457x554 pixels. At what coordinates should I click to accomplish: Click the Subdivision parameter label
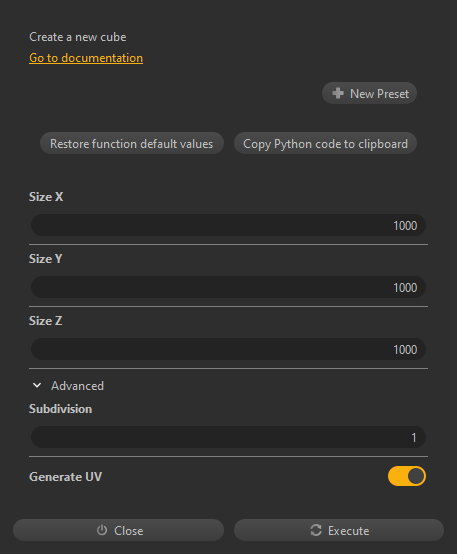[x=60, y=409]
